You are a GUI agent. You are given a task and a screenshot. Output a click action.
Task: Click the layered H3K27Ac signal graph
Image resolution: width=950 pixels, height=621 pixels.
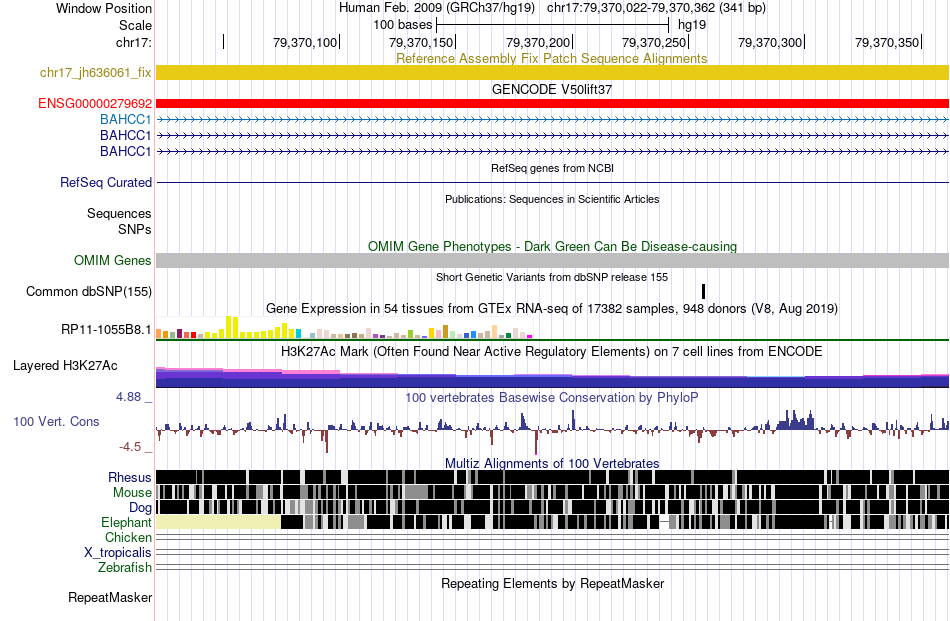coord(552,377)
